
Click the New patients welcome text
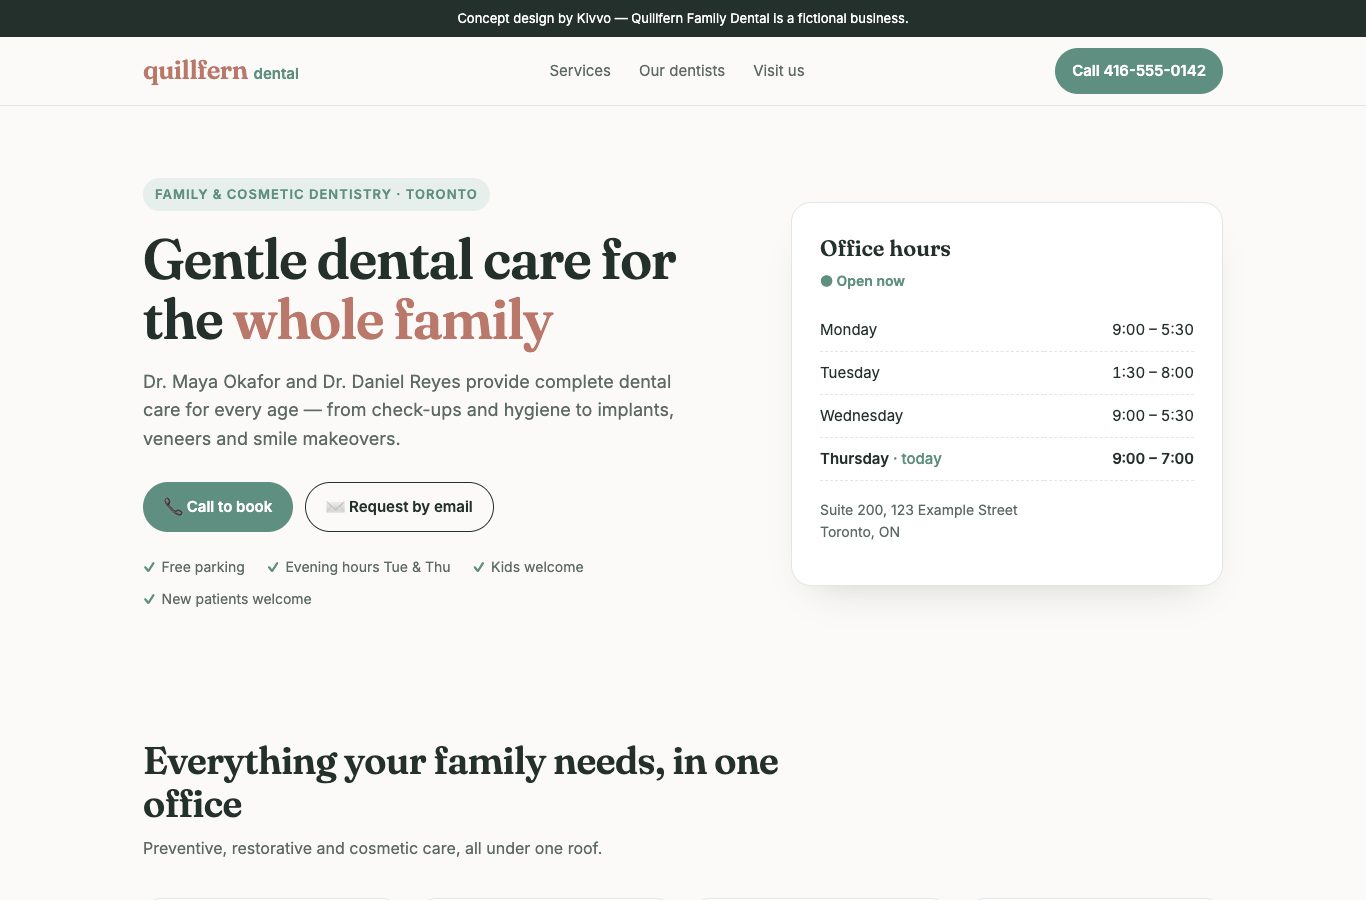[236, 599]
